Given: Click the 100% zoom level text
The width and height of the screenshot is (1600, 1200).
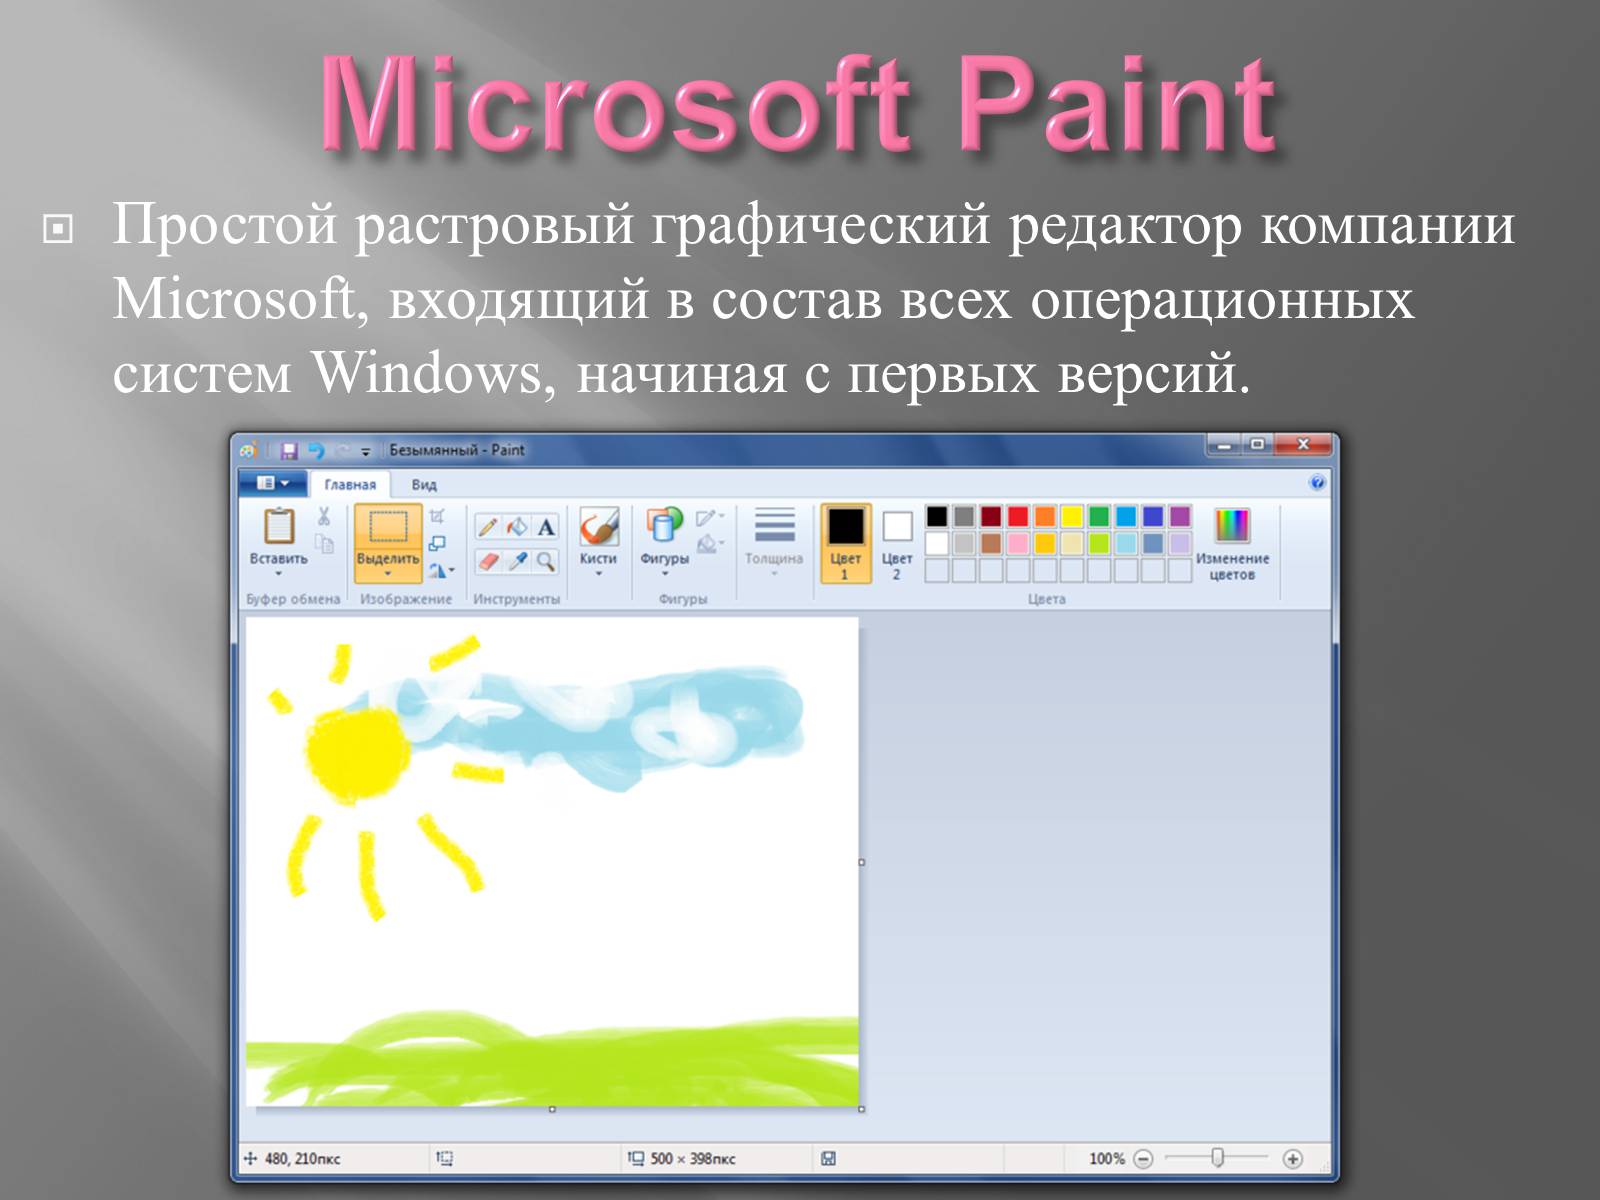Looking at the screenshot, I should [x=1107, y=1159].
